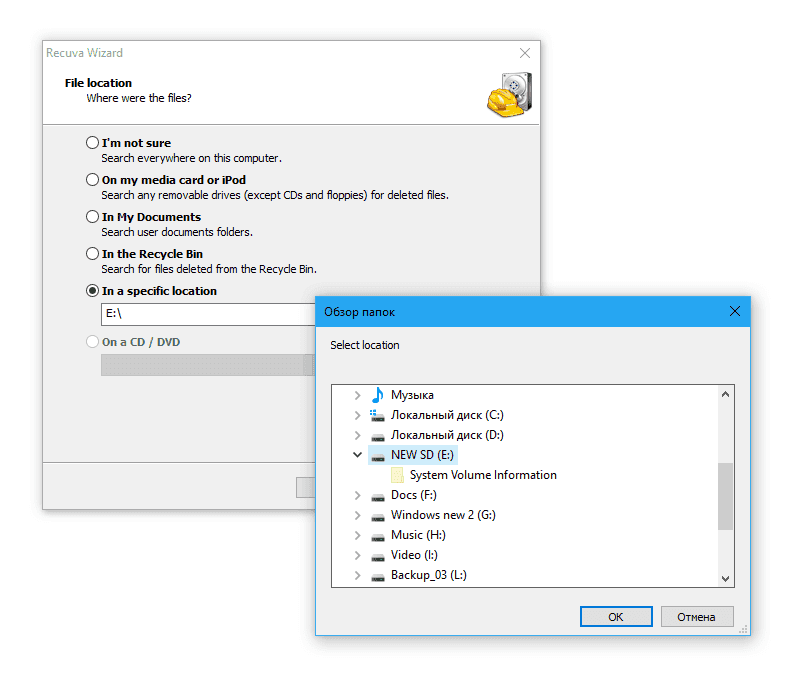
Task: Click the NEW SD (E:) drive icon
Action: 378,457
